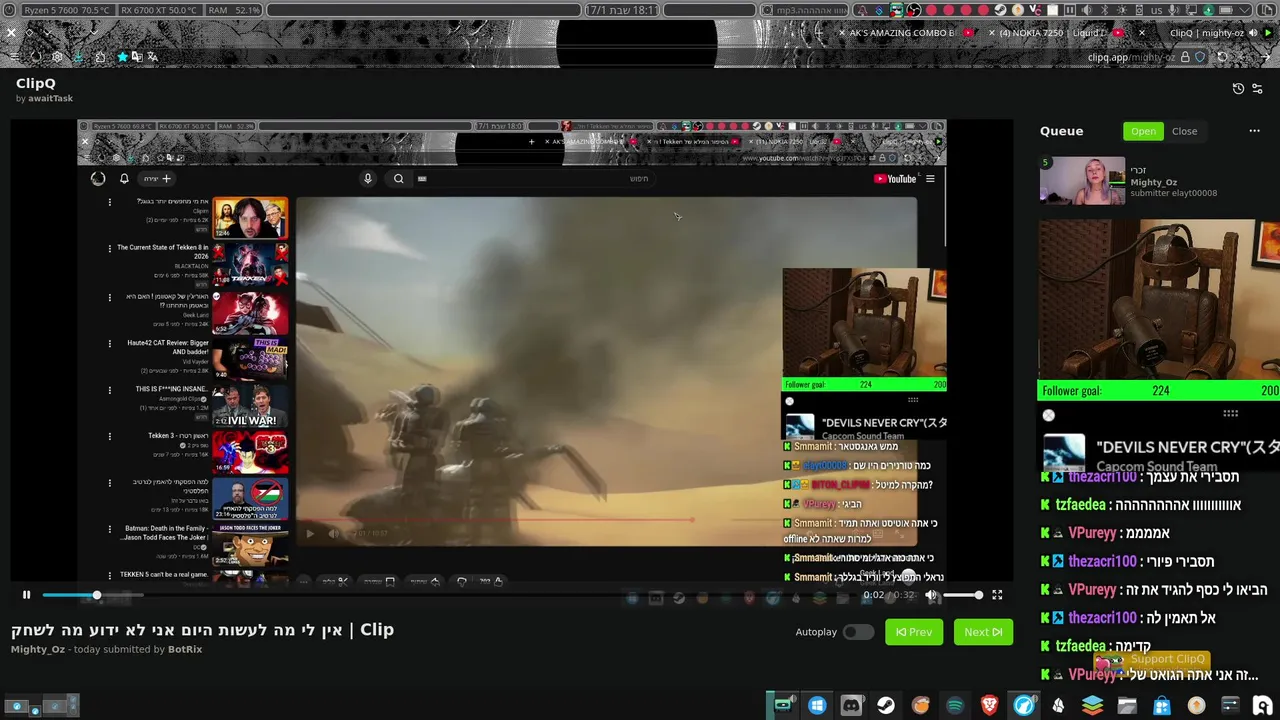The height and width of the screenshot is (720, 1280).
Task: Close the clip queue
Action: 1184,131
